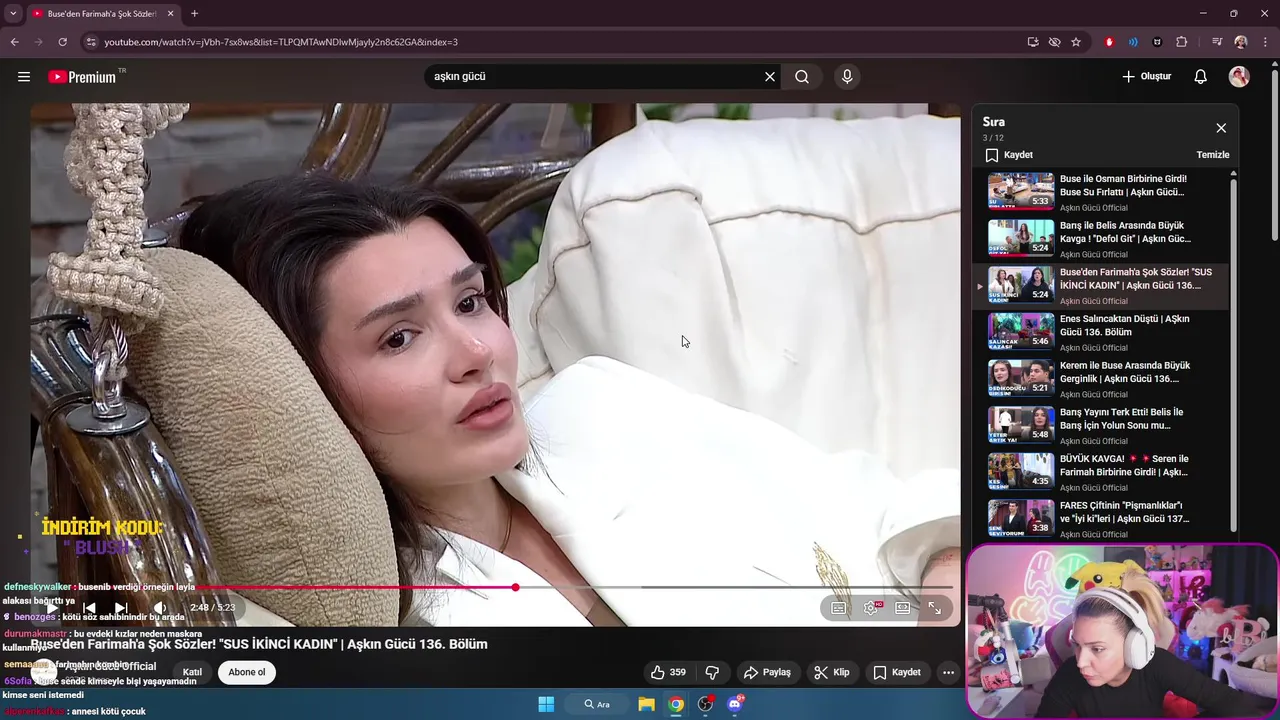Bookmark this page with star icon

tap(1076, 42)
